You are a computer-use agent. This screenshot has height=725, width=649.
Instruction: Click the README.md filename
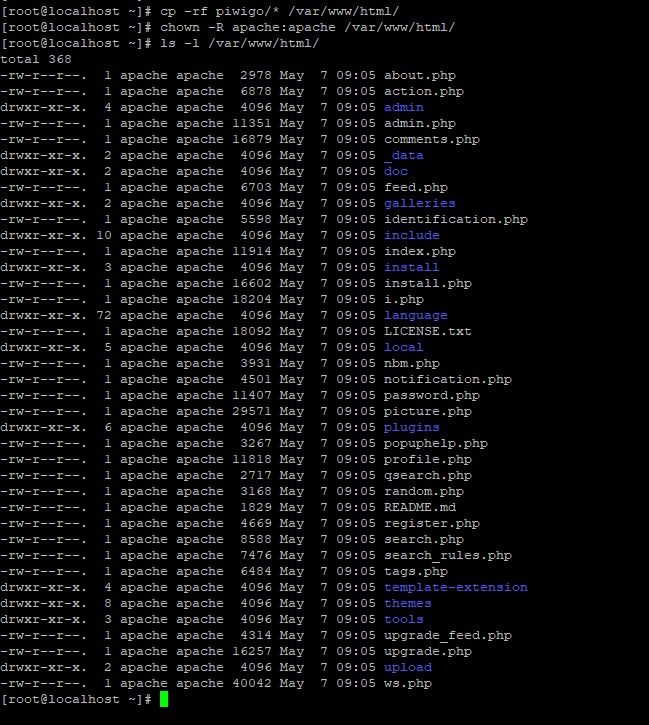click(x=420, y=507)
